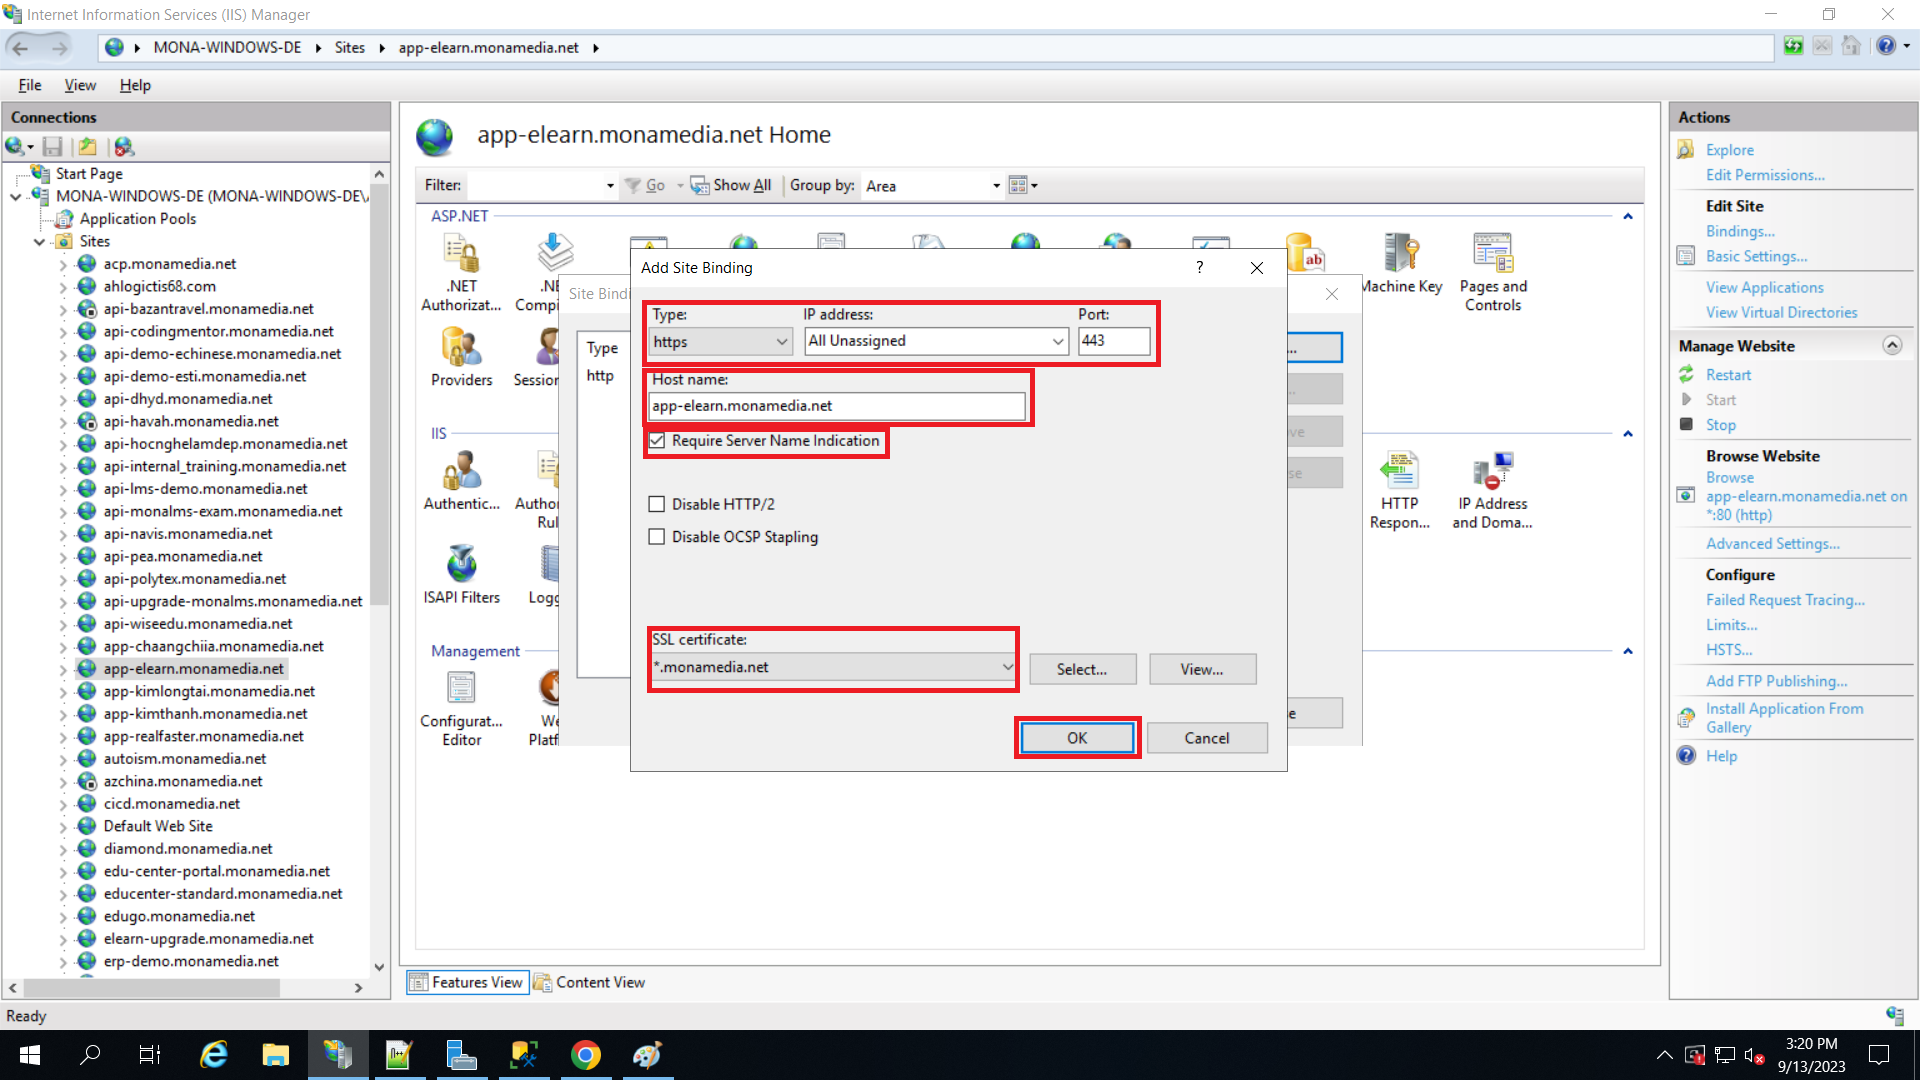Click the refresh page icon in address bar

[x=1794, y=46]
